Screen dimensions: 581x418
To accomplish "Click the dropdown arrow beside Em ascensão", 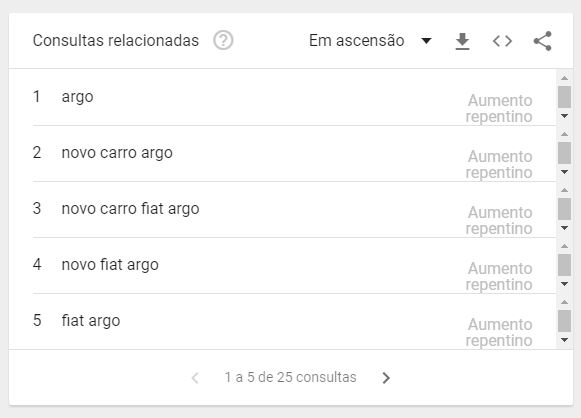I will (x=426, y=40).
